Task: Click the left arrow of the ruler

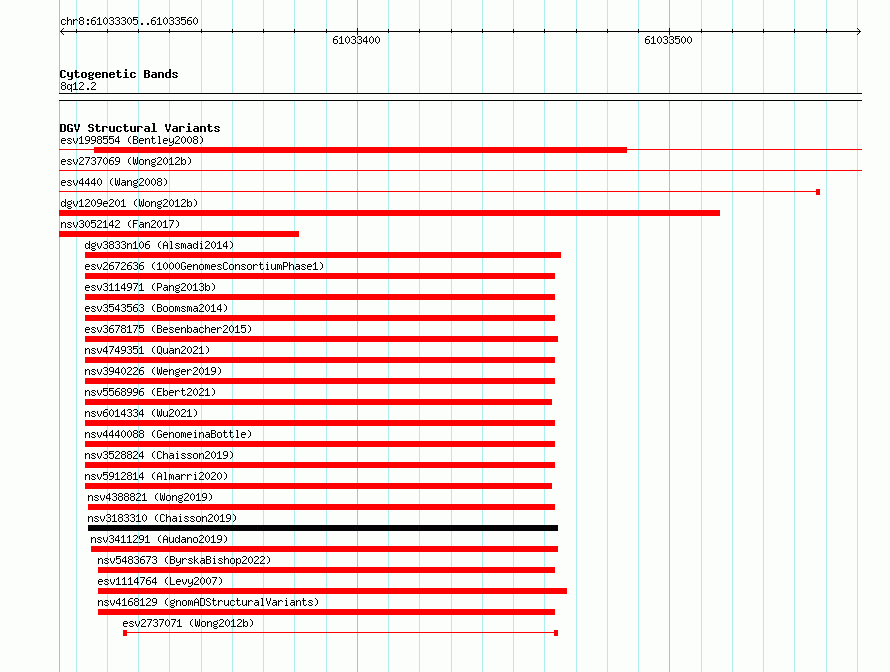Action: [62, 32]
